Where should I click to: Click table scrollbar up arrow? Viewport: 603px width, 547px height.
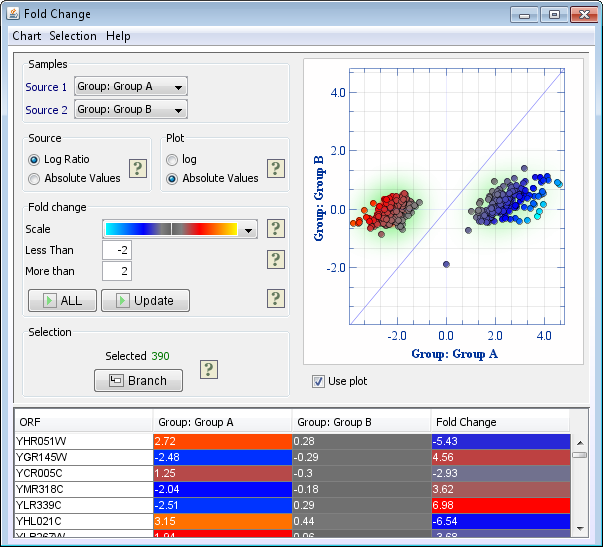[580, 443]
